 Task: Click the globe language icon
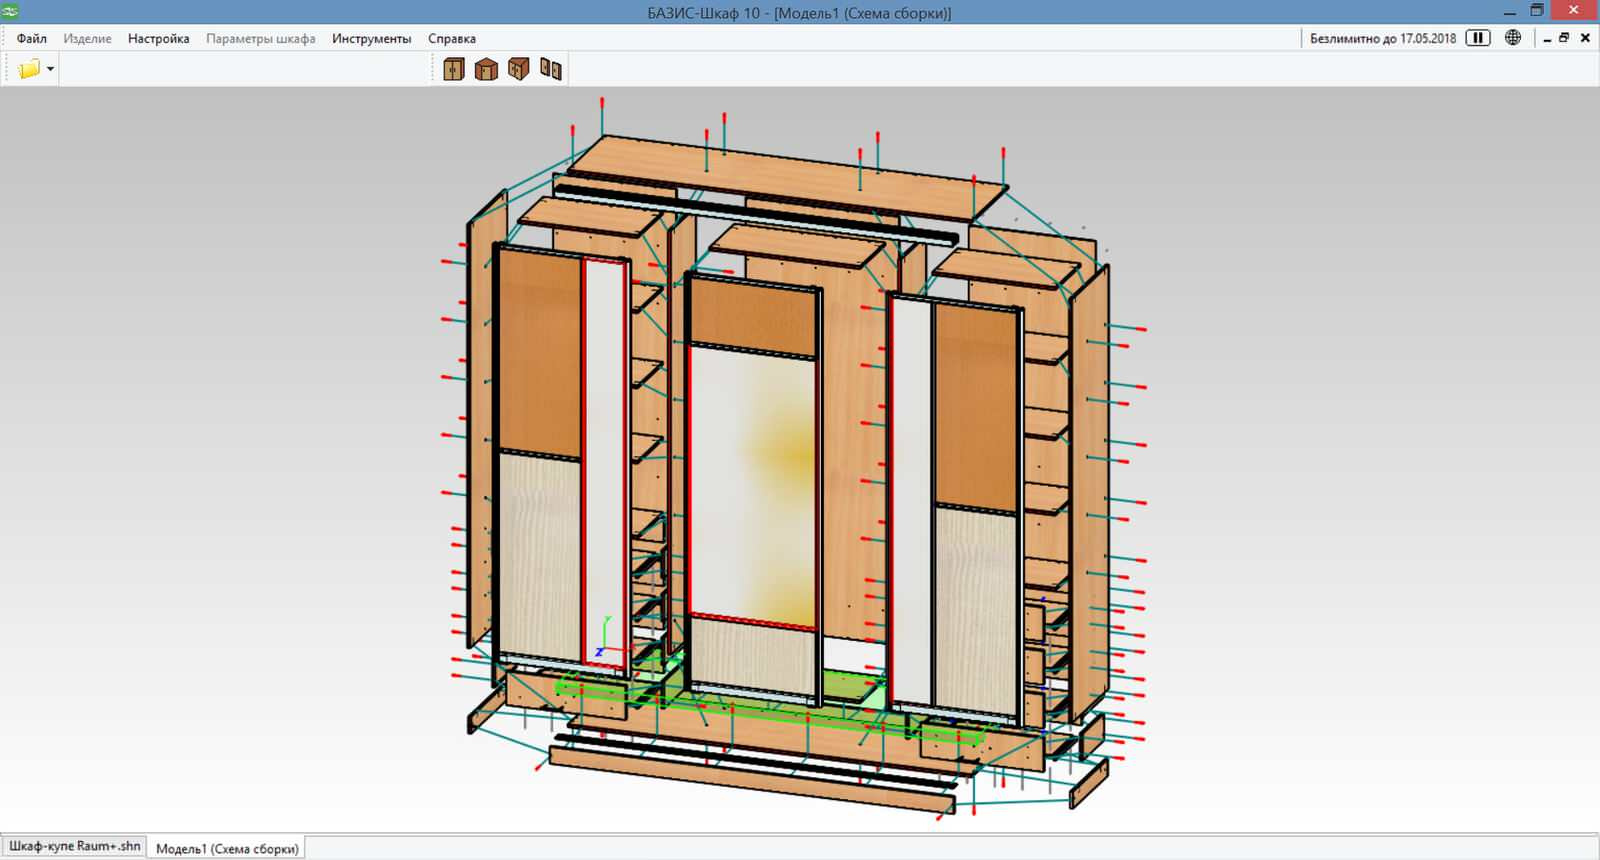click(1513, 38)
